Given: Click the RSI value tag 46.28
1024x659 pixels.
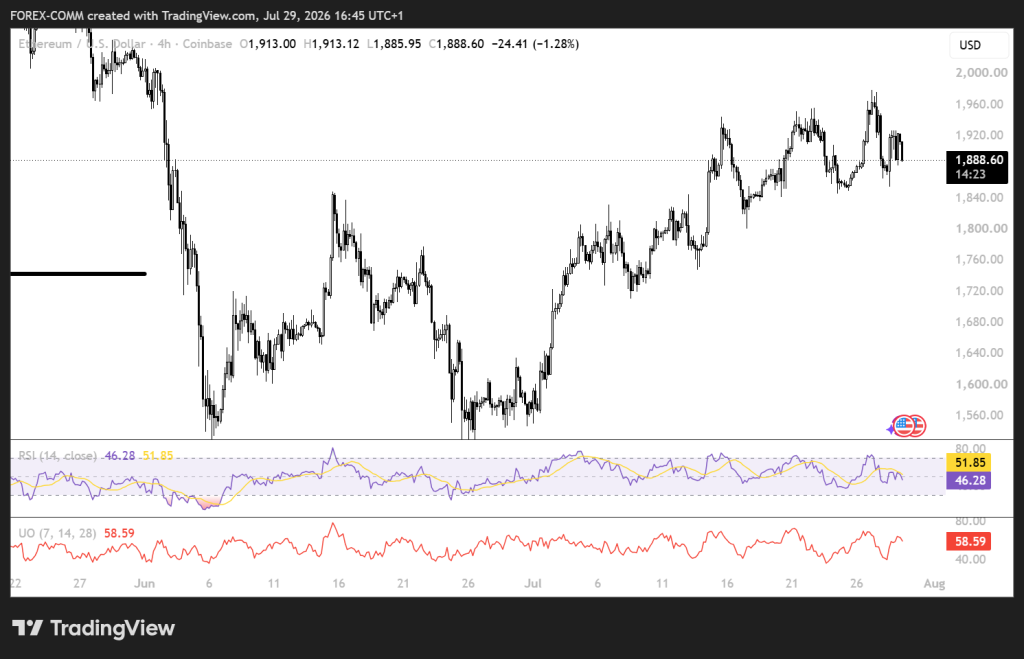Looking at the screenshot, I should pyautogui.click(x=969, y=481).
